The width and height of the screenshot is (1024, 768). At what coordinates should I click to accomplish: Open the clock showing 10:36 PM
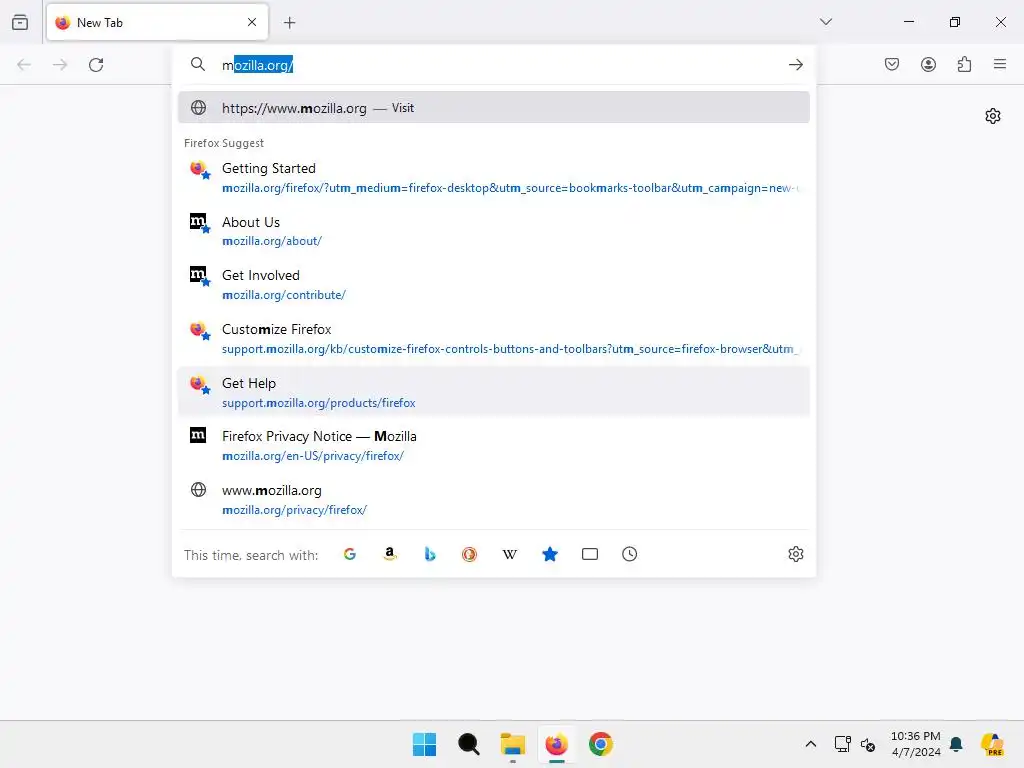(916, 744)
